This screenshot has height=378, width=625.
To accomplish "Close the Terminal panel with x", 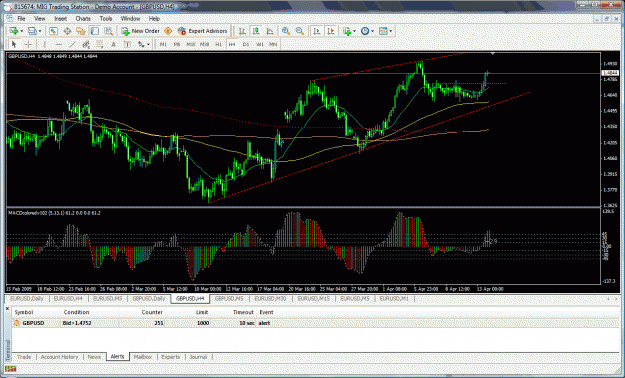I will coord(8,309).
